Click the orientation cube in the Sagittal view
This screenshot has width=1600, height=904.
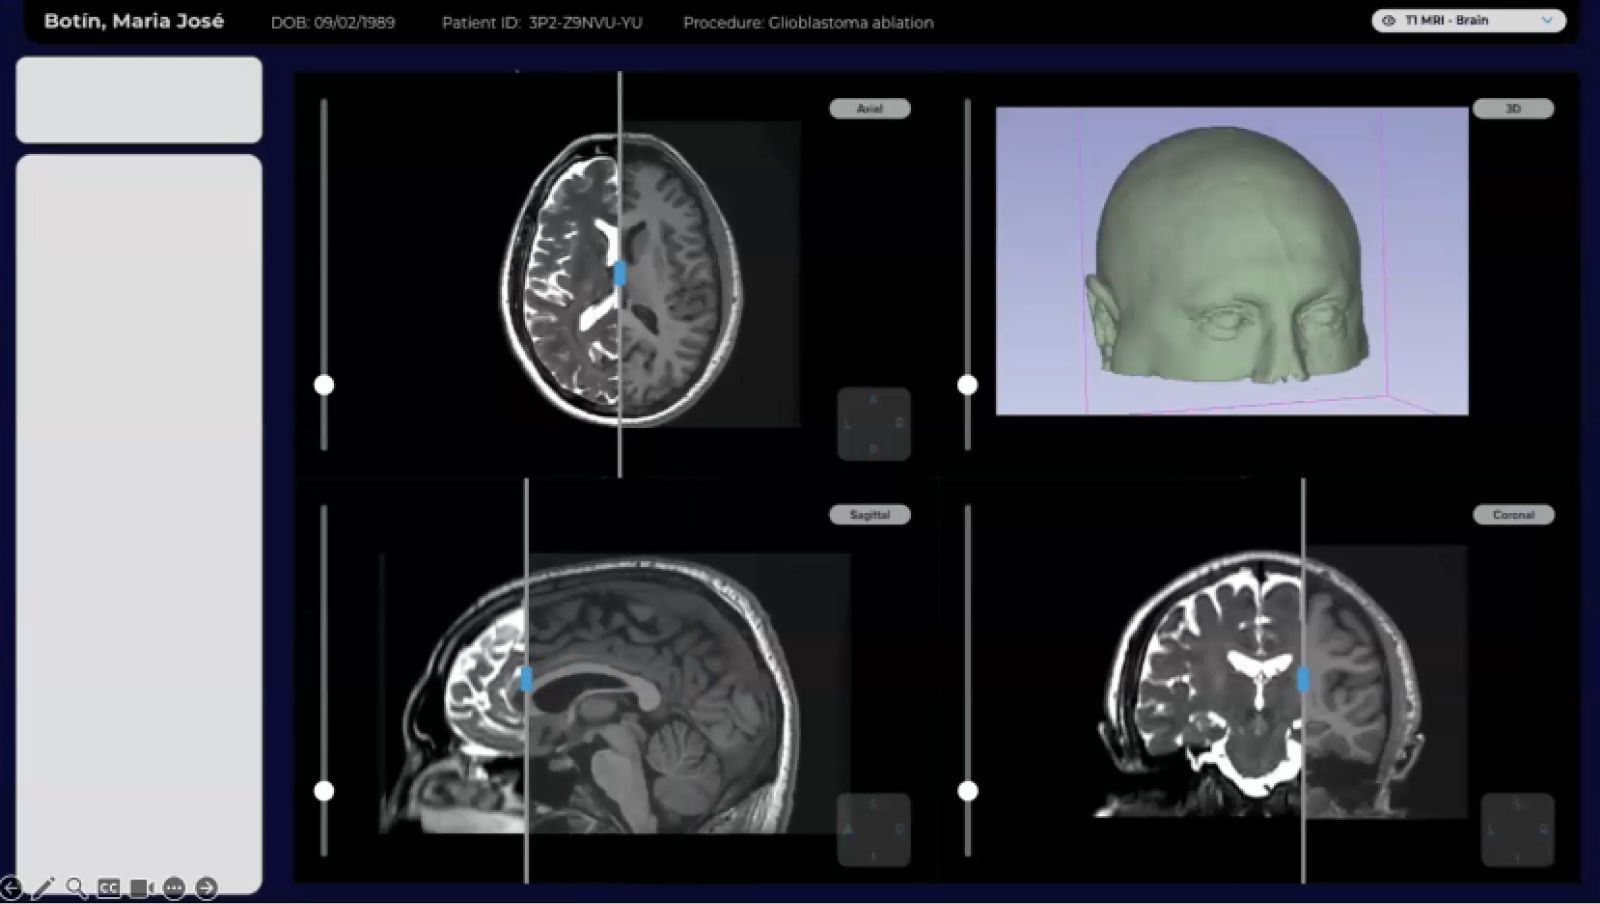pos(875,827)
